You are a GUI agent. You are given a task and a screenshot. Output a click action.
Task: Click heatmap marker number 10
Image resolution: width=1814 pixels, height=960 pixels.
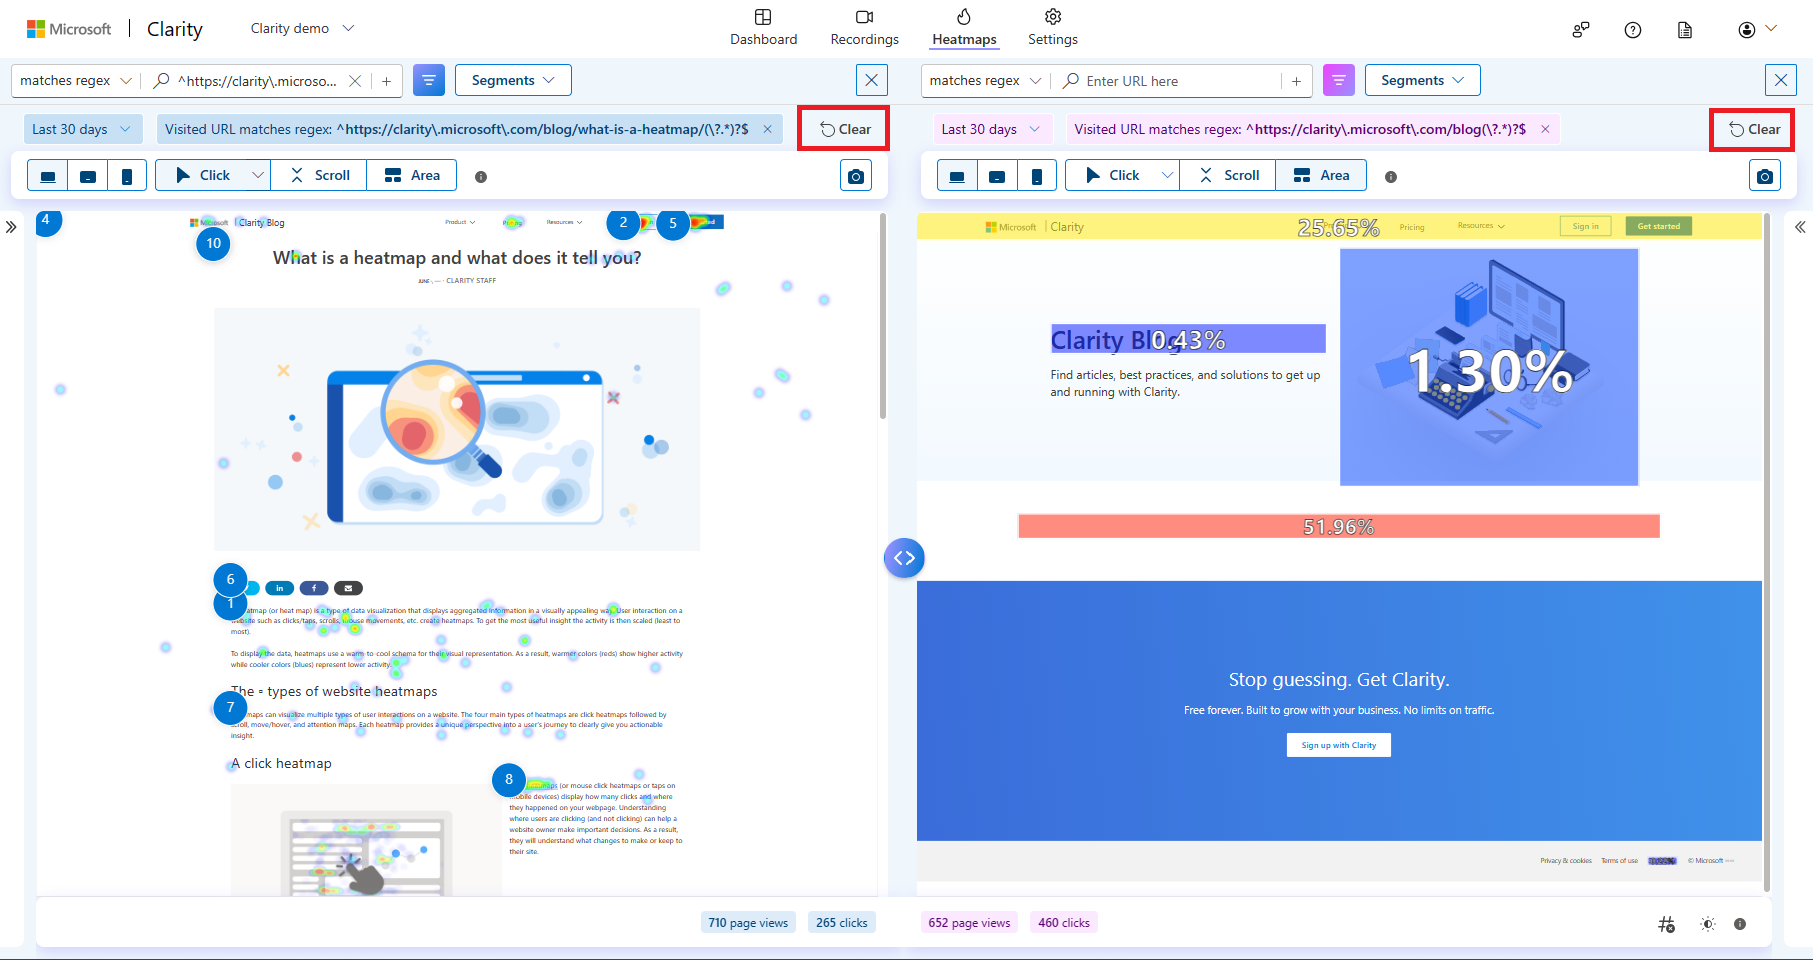coord(213,243)
